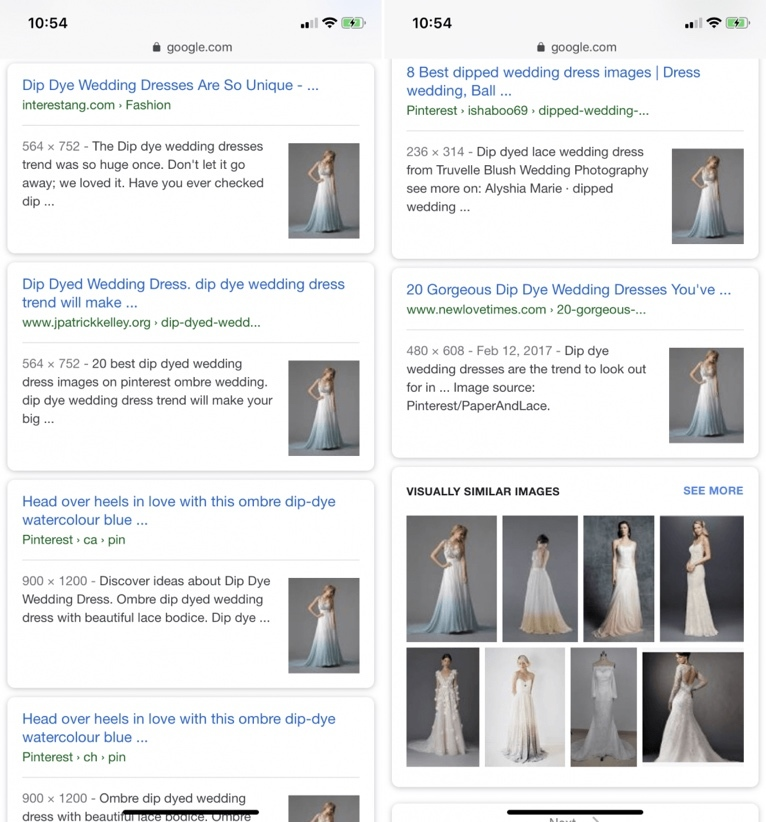The width and height of the screenshot is (766, 822).
Task: Tap the thumbnail in the interestang.com result
Action: pyautogui.click(x=323, y=191)
